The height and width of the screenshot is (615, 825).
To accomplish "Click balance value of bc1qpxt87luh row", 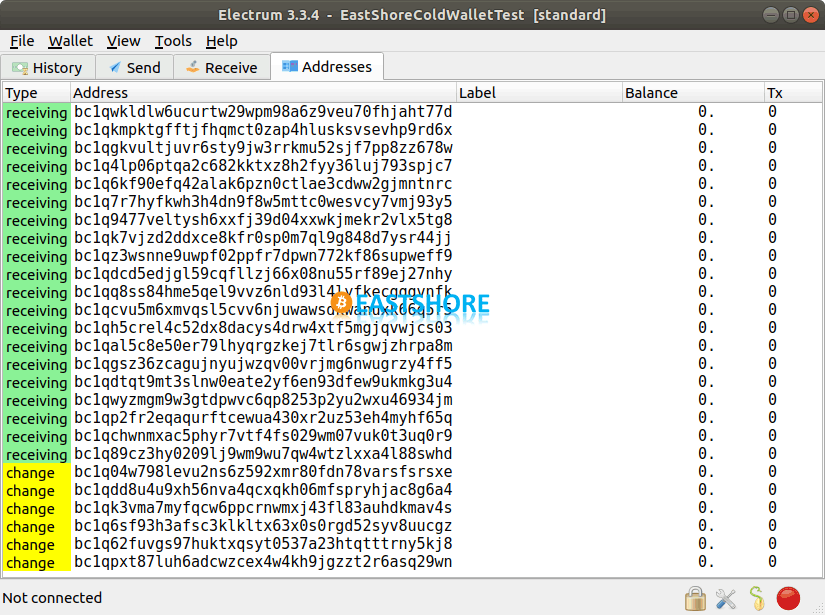I will (x=706, y=561).
